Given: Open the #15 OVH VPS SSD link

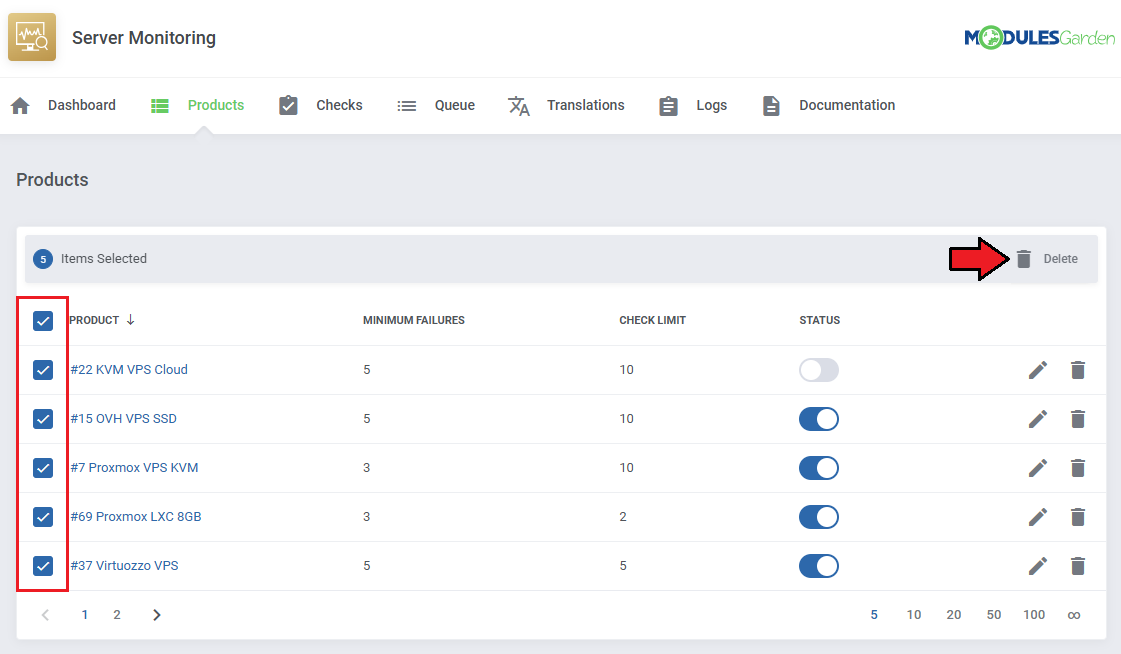Looking at the screenshot, I should tap(123, 419).
